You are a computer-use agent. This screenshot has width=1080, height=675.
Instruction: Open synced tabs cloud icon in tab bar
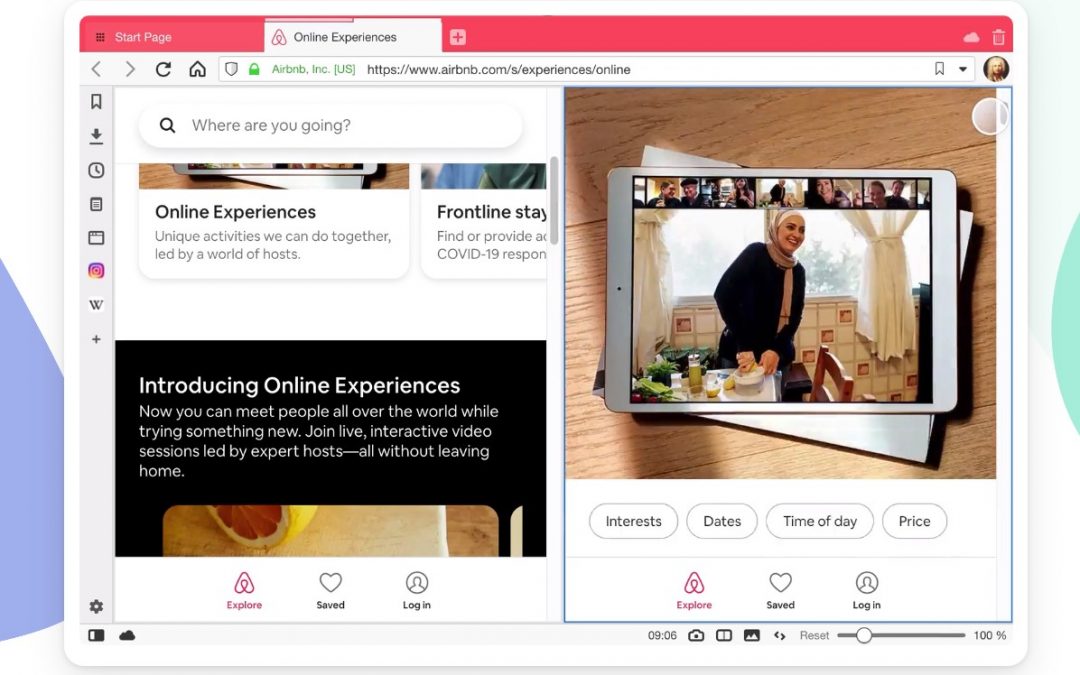coord(971,37)
